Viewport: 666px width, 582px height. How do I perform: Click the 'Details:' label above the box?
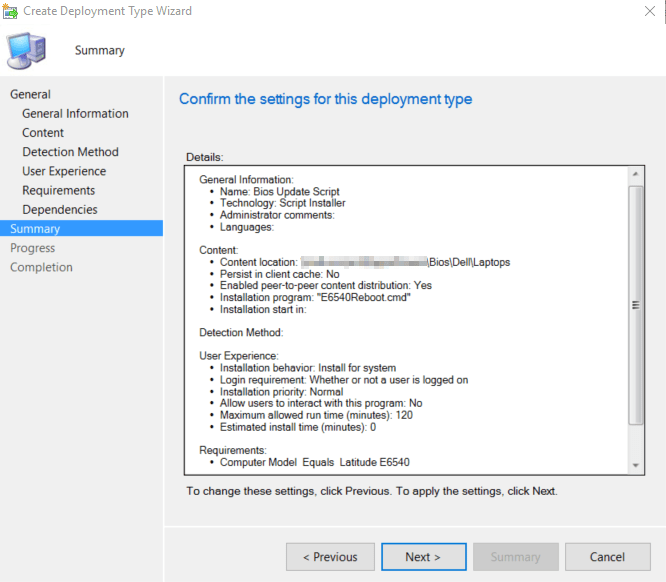204,157
